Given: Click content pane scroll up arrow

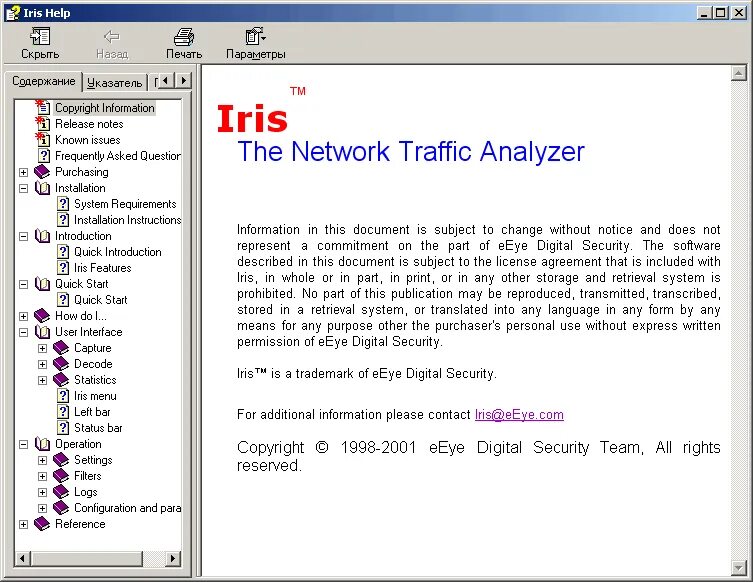Looking at the screenshot, I should point(738,73).
